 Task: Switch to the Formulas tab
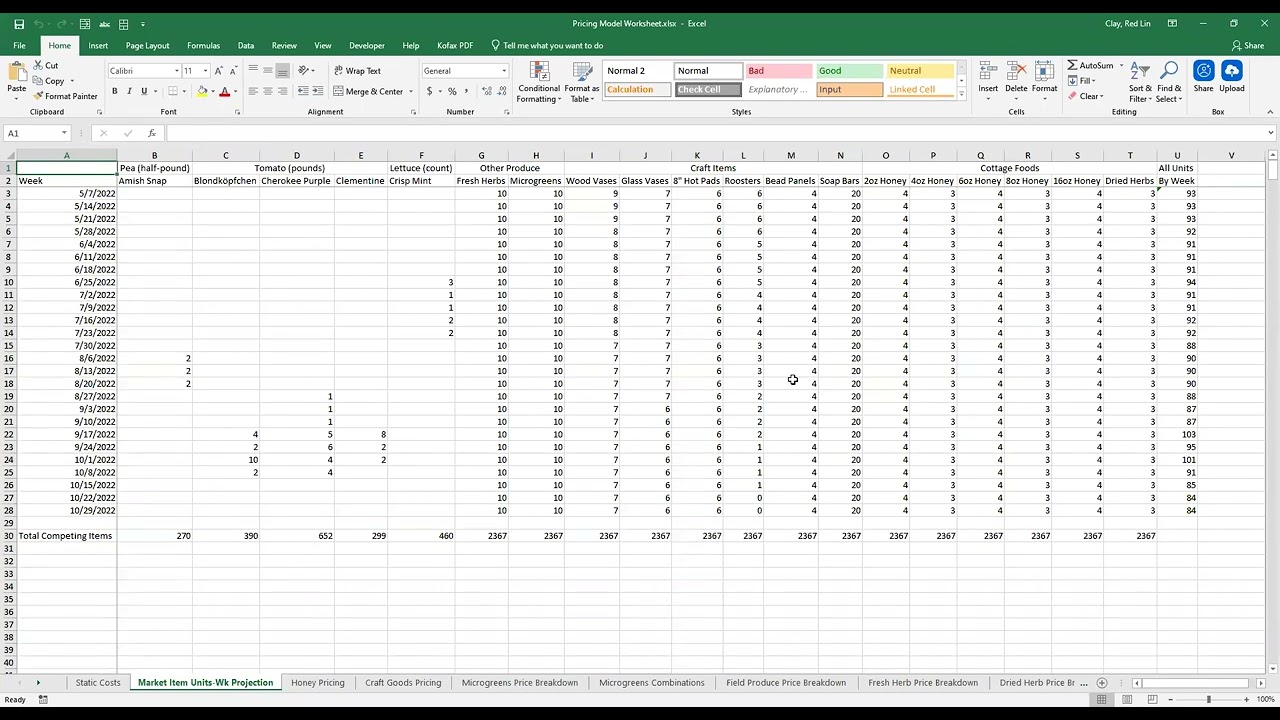click(203, 45)
